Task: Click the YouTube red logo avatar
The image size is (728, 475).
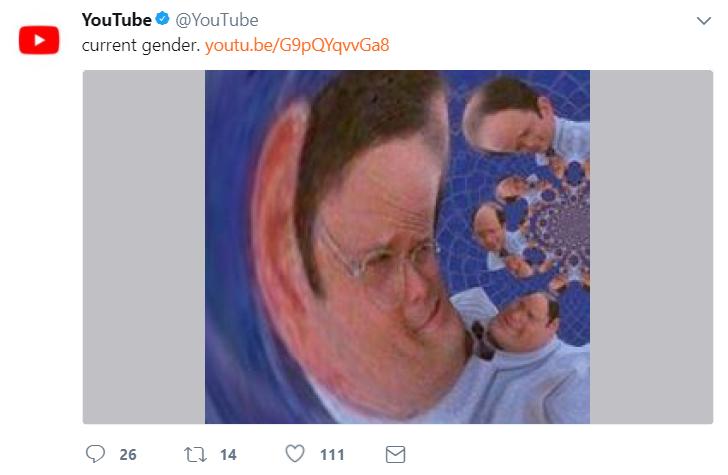Action: [40, 40]
